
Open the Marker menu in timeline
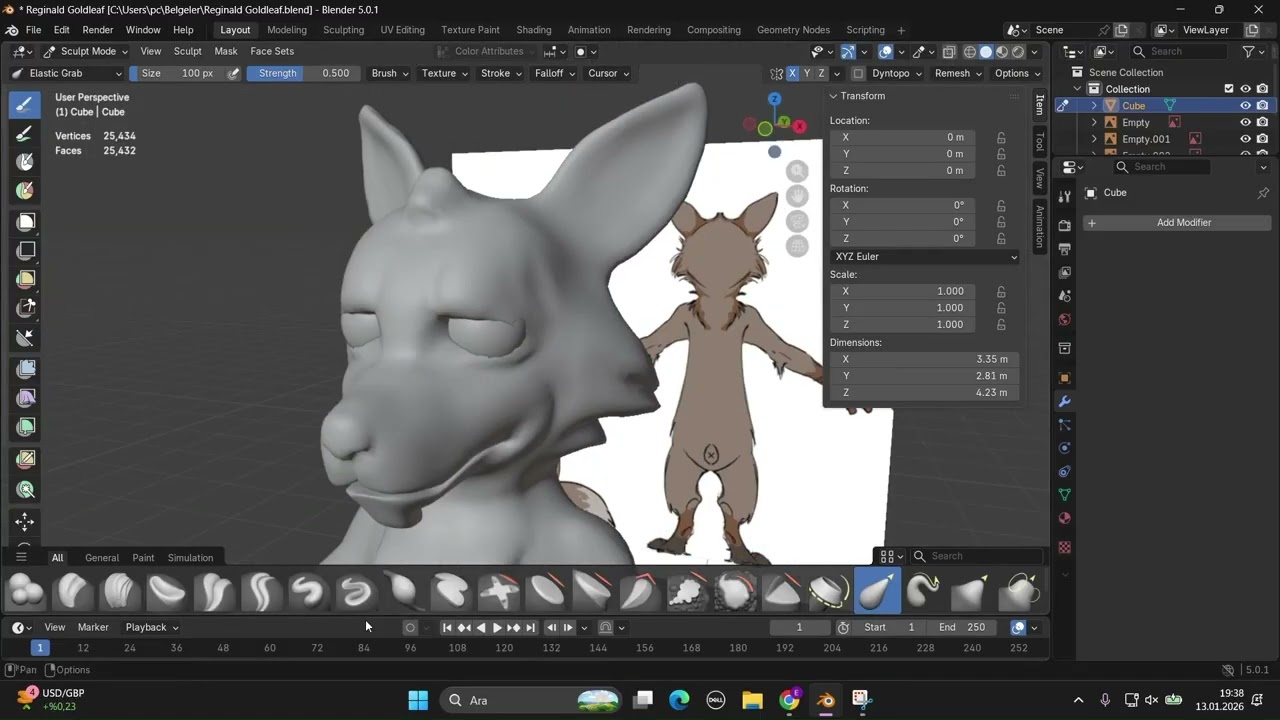(x=93, y=627)
